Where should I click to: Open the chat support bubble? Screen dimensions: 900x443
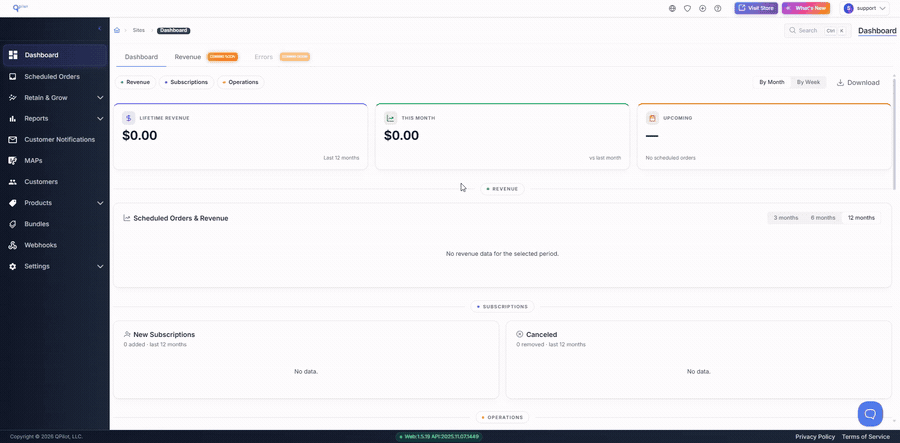click(x=870, y=414)
